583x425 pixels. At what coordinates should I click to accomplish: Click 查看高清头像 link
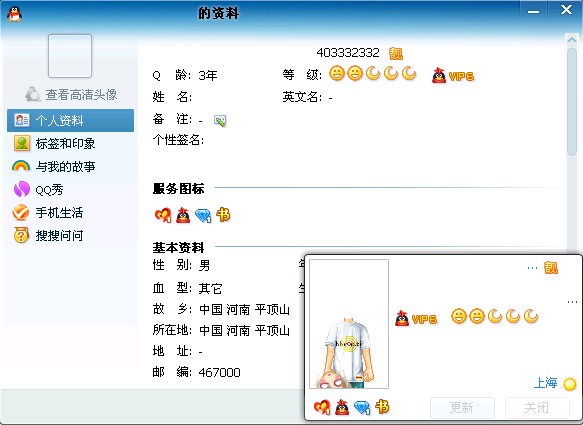click(81, 94)
